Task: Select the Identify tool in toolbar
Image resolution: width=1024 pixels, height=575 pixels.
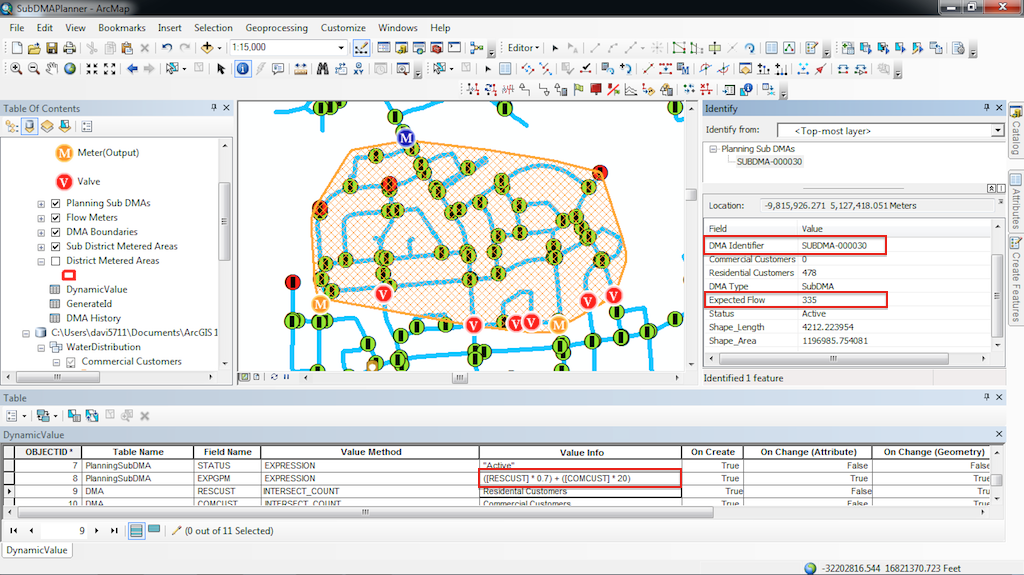Action: tap(243, 68)
